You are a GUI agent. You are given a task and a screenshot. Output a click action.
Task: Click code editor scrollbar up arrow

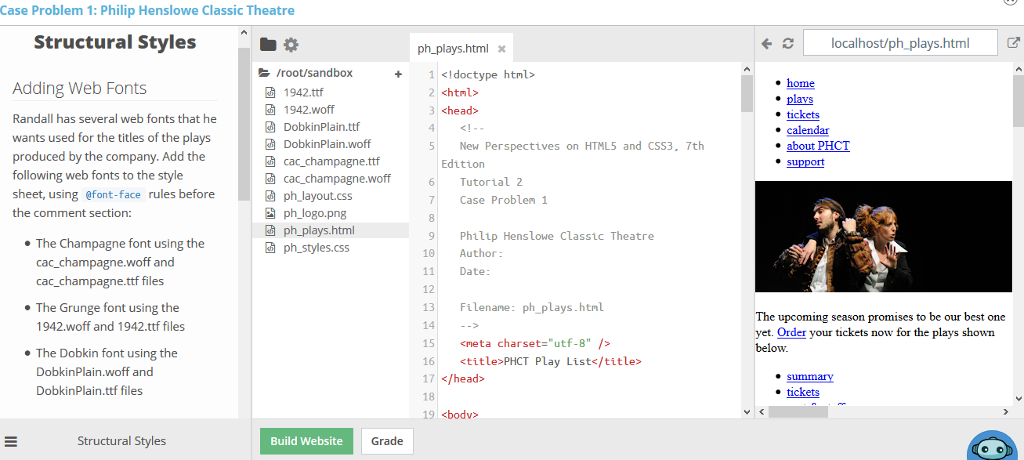[747, 67]
